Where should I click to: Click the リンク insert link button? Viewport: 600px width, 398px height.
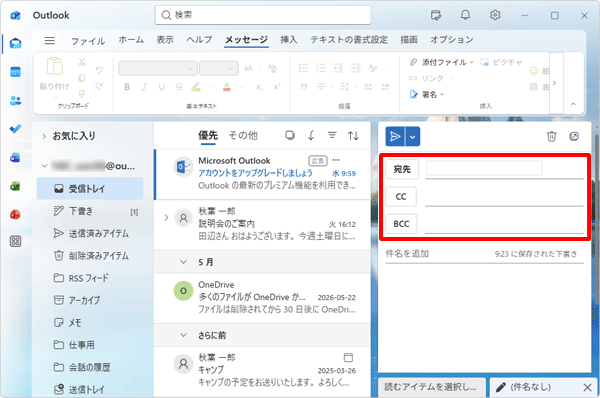point(427,78)
